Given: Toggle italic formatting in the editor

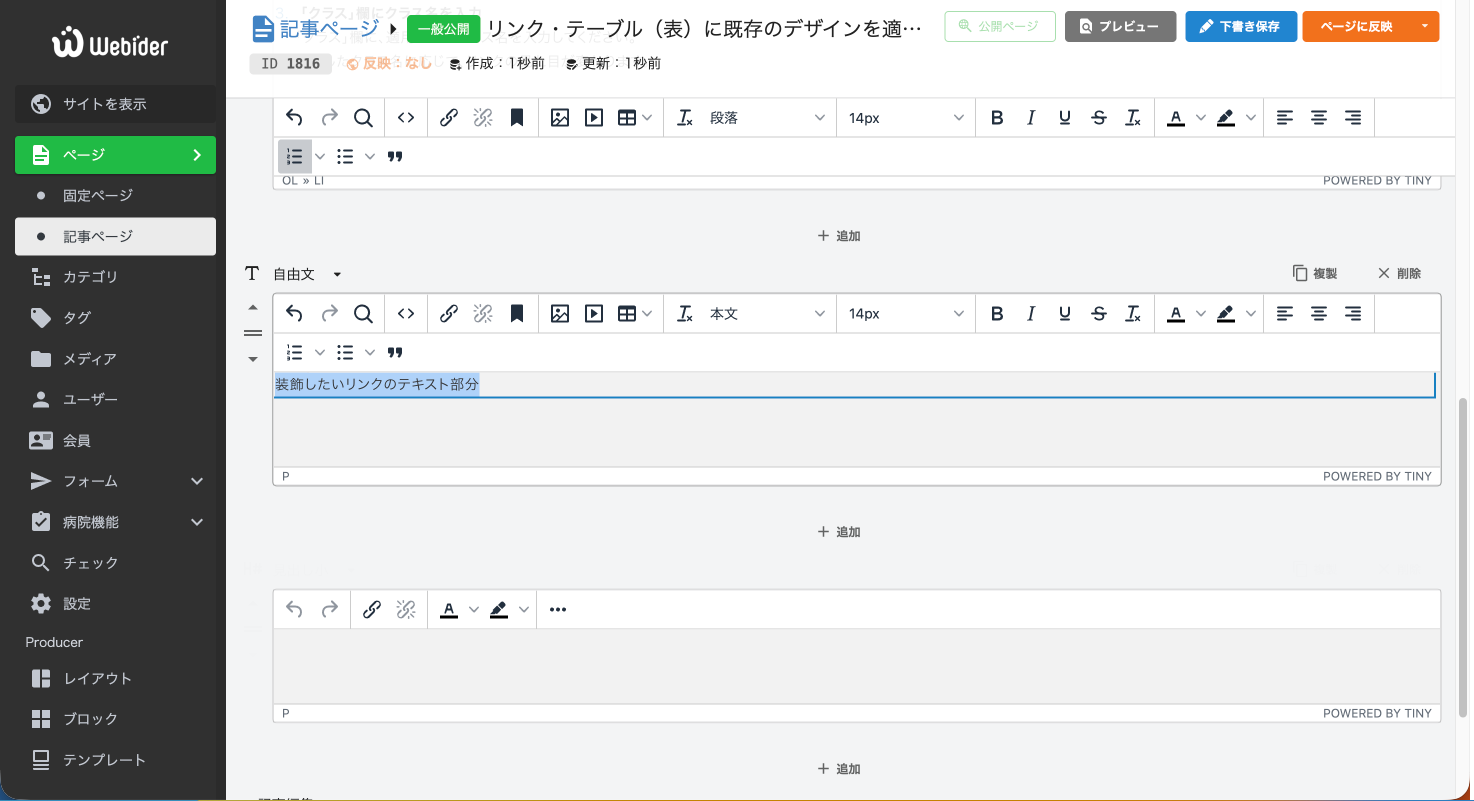Looking at the screenshot, I should pyautogui.click(x=1031, y=313).
